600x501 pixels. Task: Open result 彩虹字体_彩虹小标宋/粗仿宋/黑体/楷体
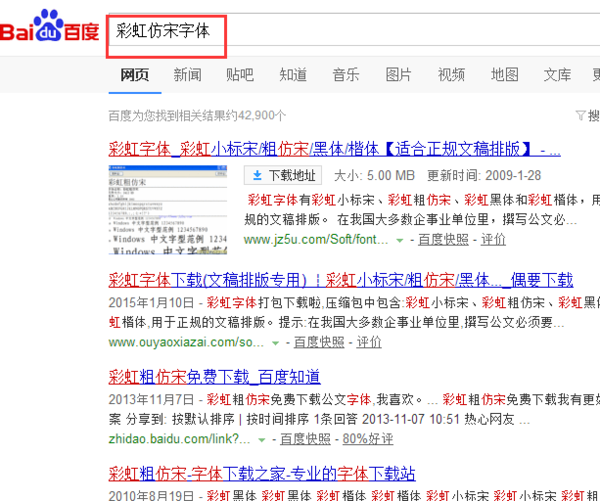[334, 149]
